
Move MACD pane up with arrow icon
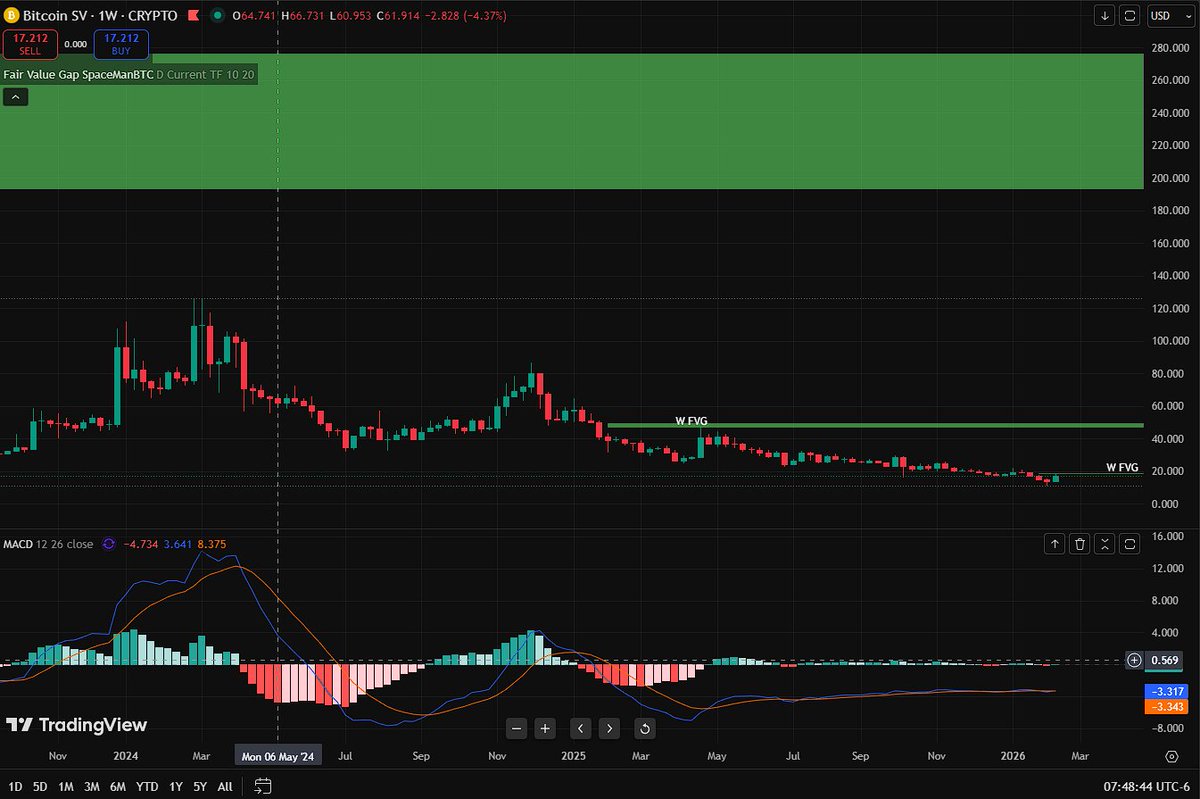point(1055,544)
